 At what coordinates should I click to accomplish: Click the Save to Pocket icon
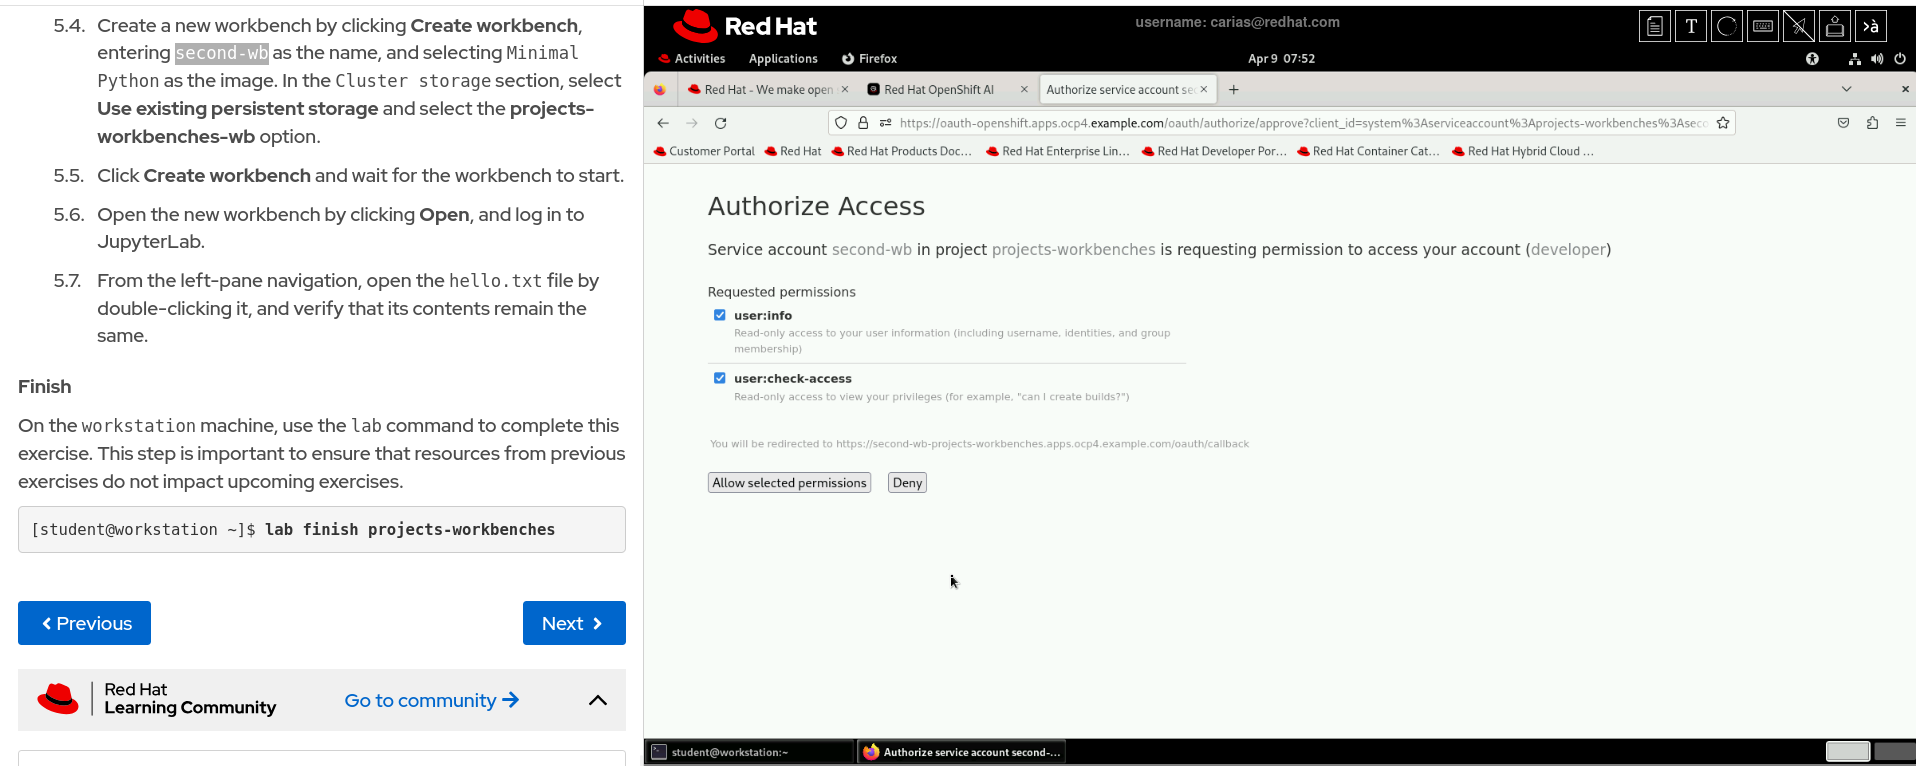[1843, 123]
